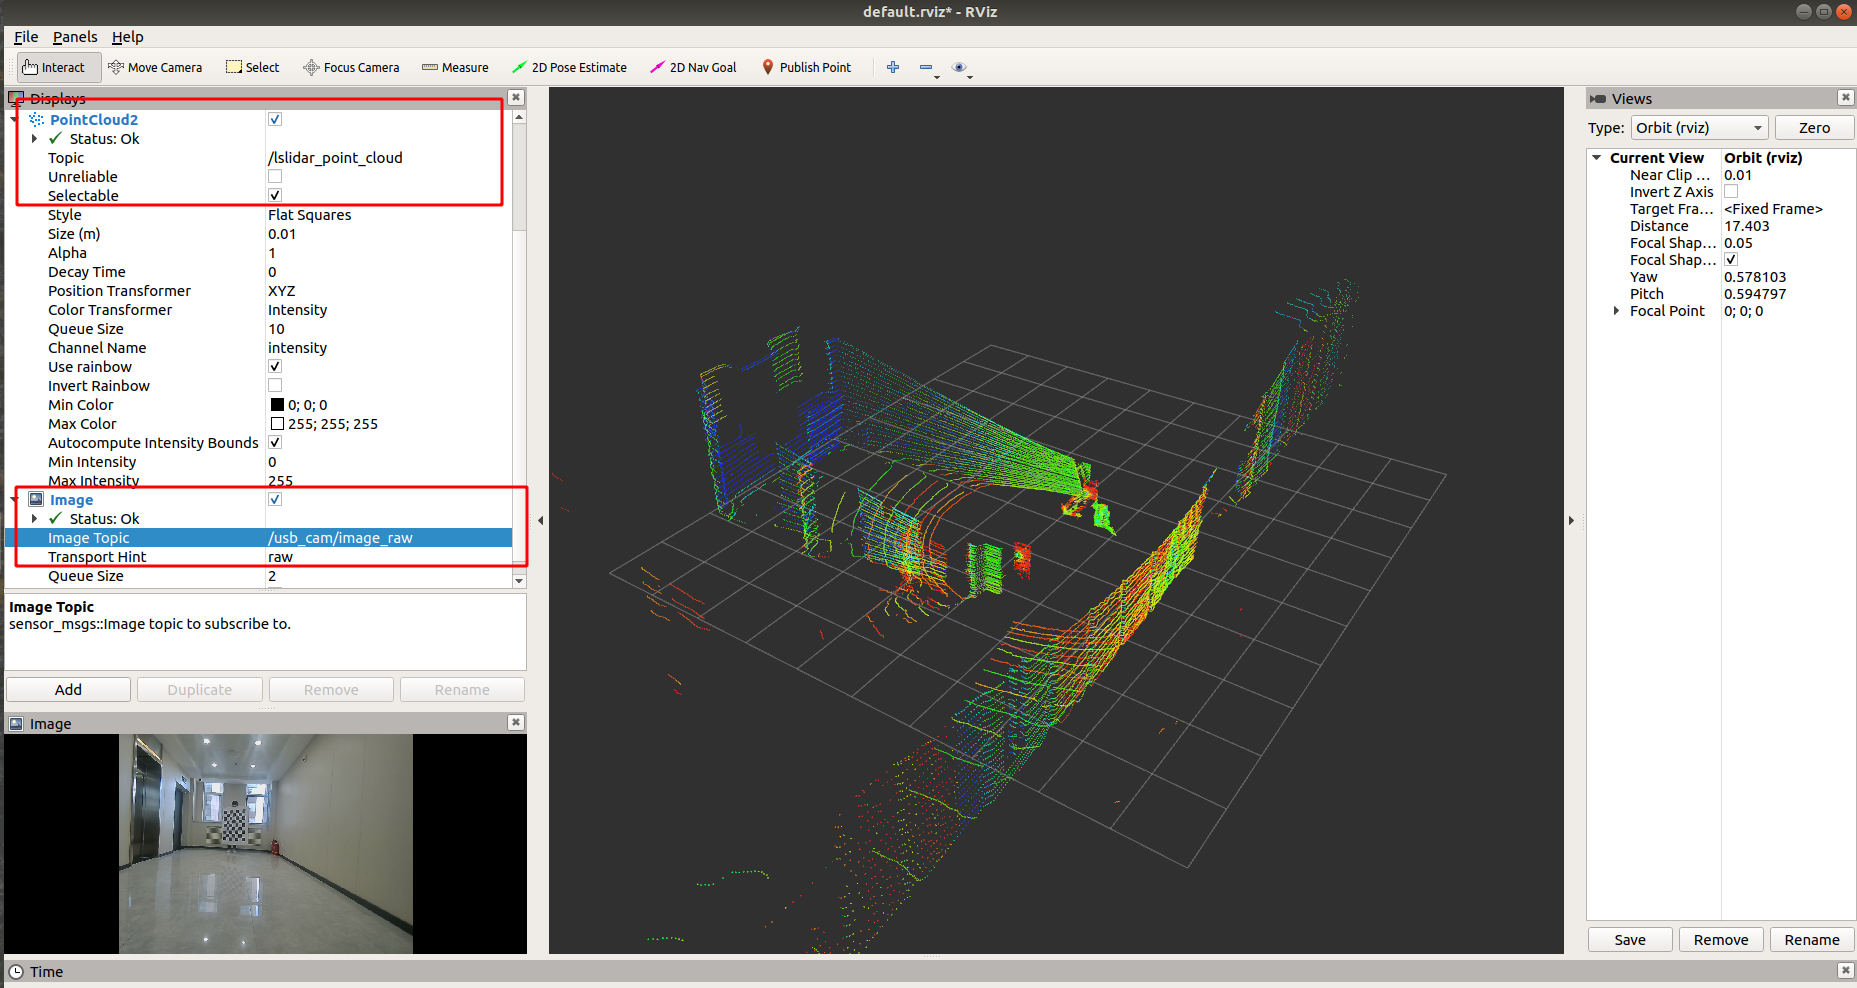Activate the 2D Nav Goal tool
This screenshot has height=988, width=1857.
coord(693,67)
